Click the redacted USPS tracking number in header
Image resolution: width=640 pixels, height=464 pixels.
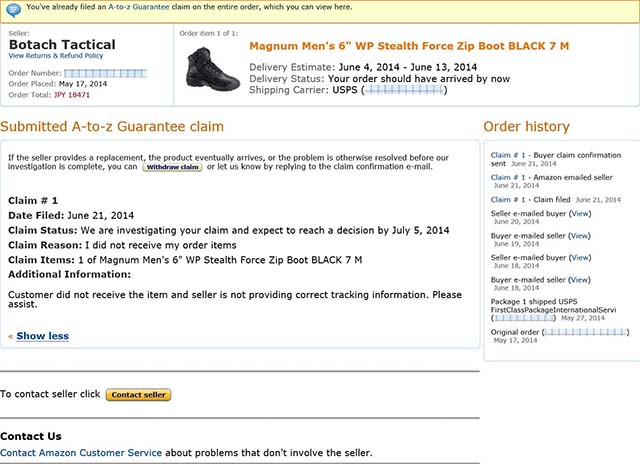pos(404,90)
